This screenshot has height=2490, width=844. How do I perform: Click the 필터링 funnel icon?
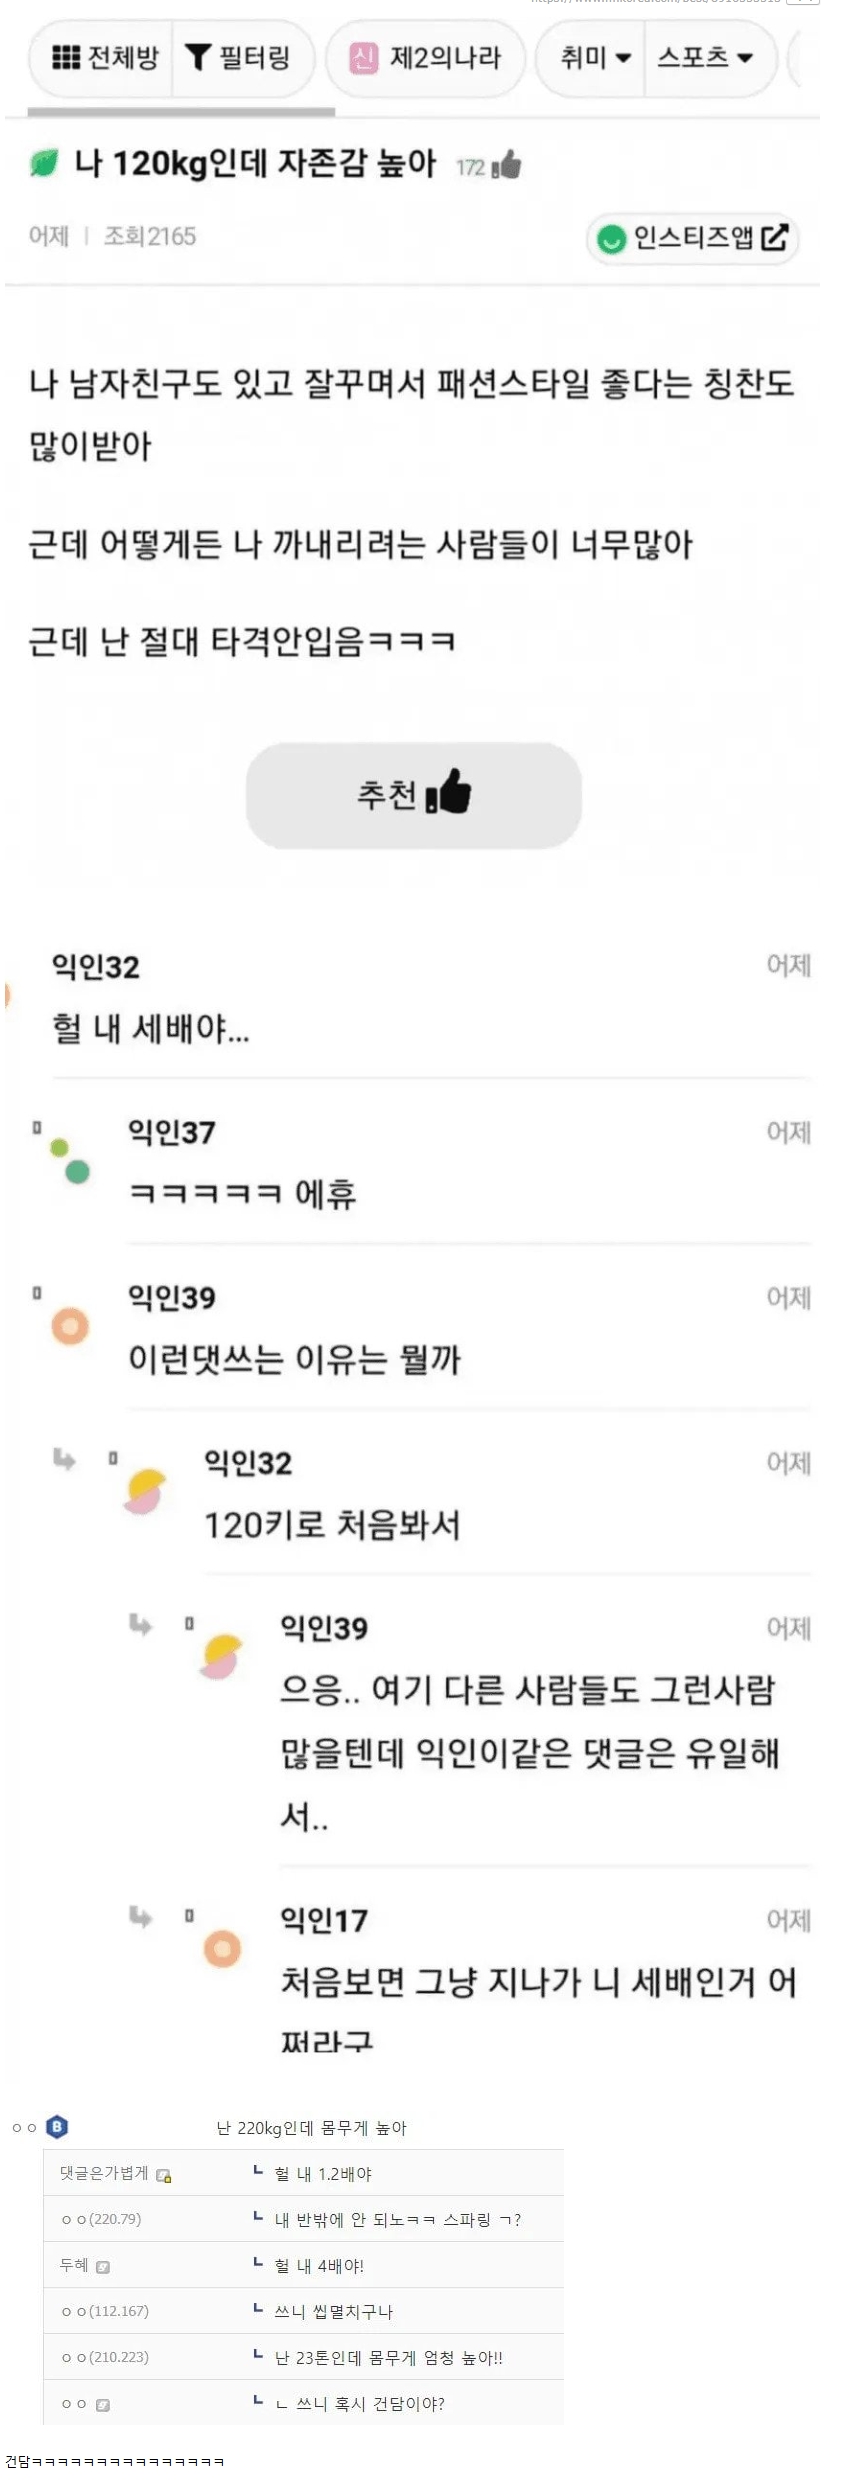point(198,58)
